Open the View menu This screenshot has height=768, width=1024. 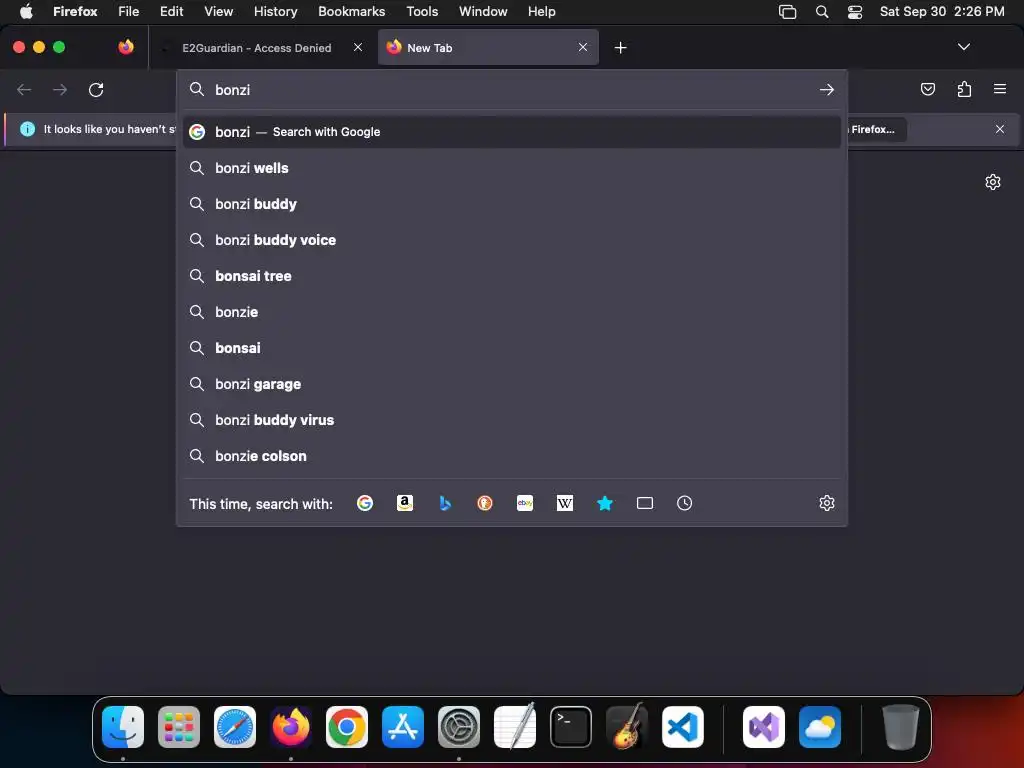tap(219, 11)
